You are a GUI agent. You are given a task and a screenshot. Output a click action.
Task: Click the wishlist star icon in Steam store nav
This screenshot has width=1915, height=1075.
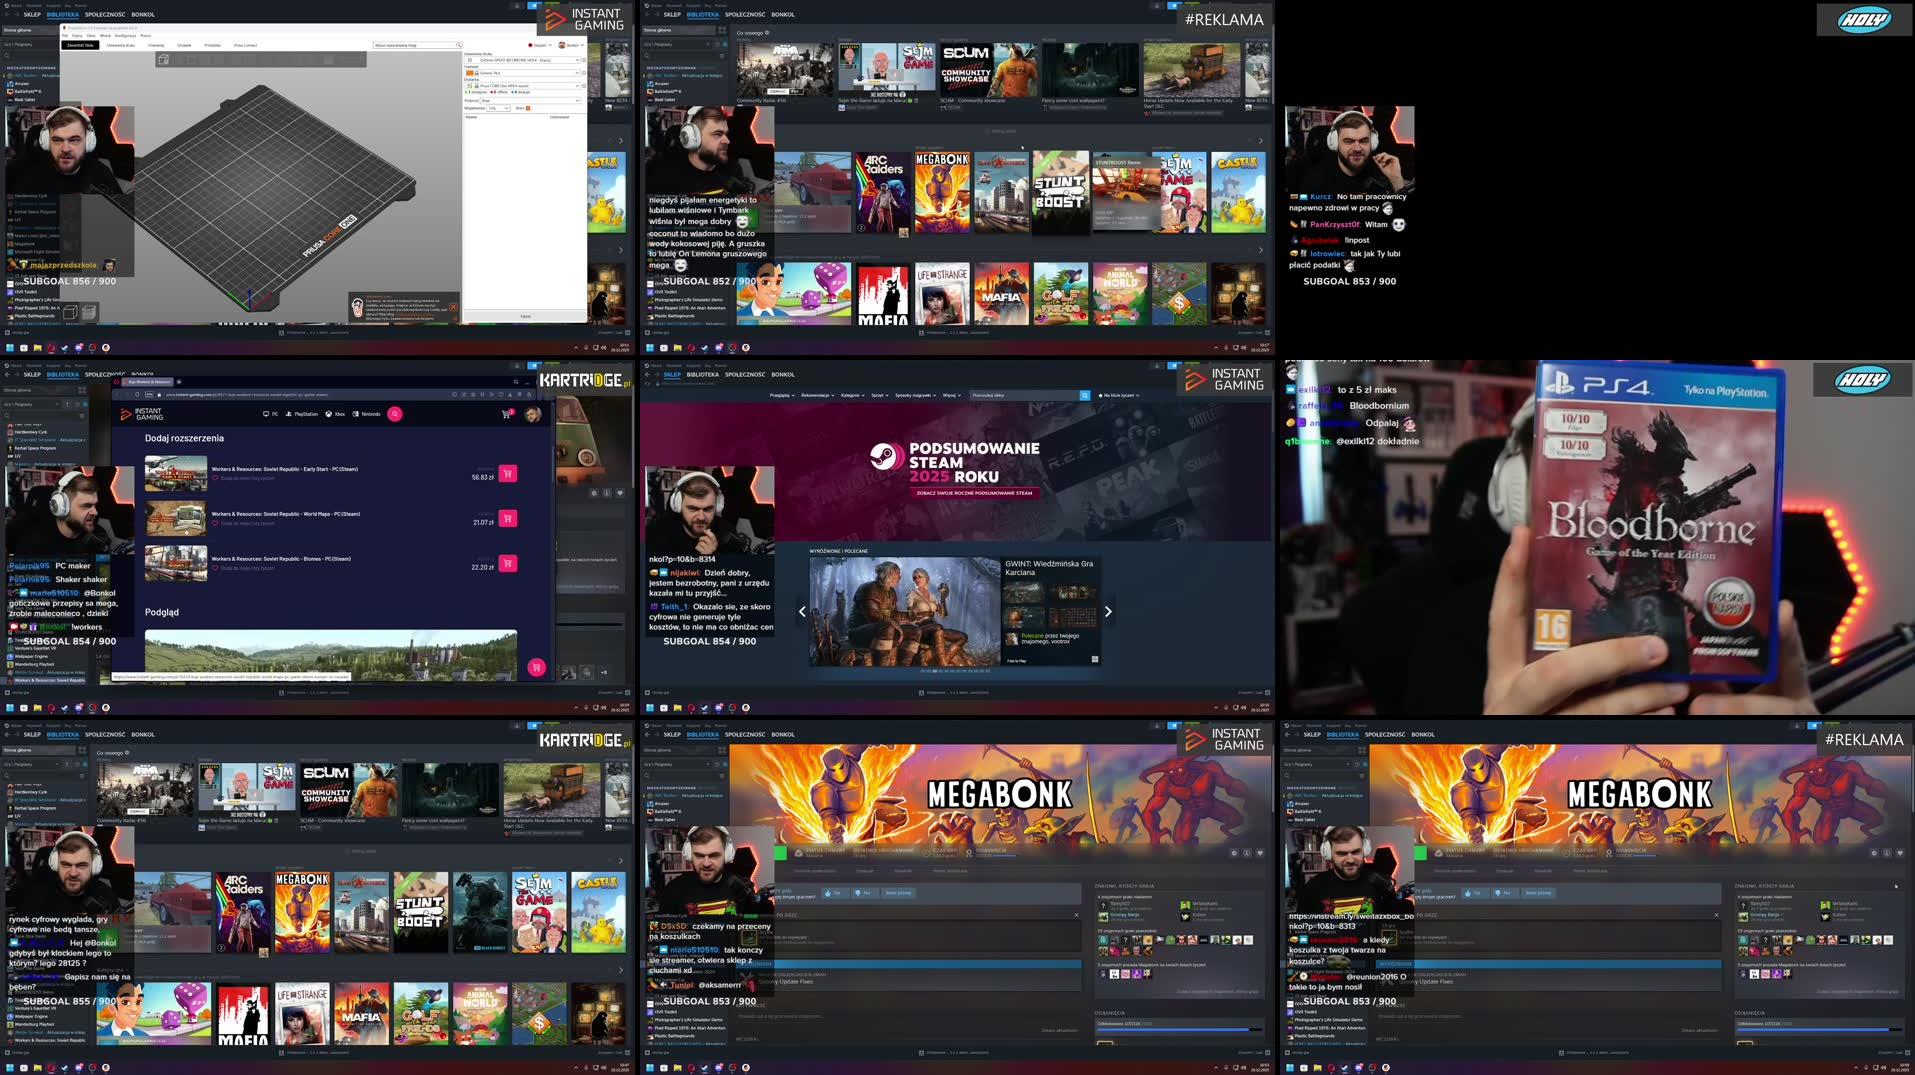(1100, 395)
